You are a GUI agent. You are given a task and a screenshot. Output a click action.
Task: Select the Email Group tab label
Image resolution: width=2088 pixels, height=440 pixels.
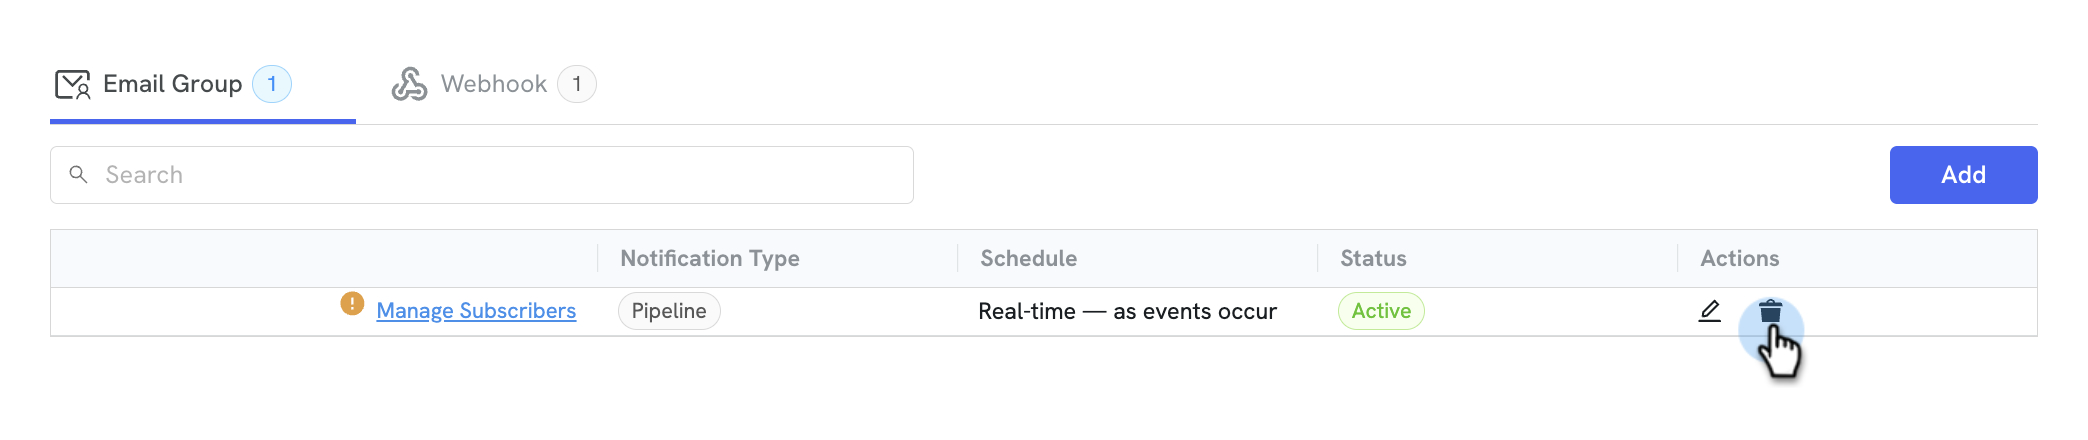[172, 84]
